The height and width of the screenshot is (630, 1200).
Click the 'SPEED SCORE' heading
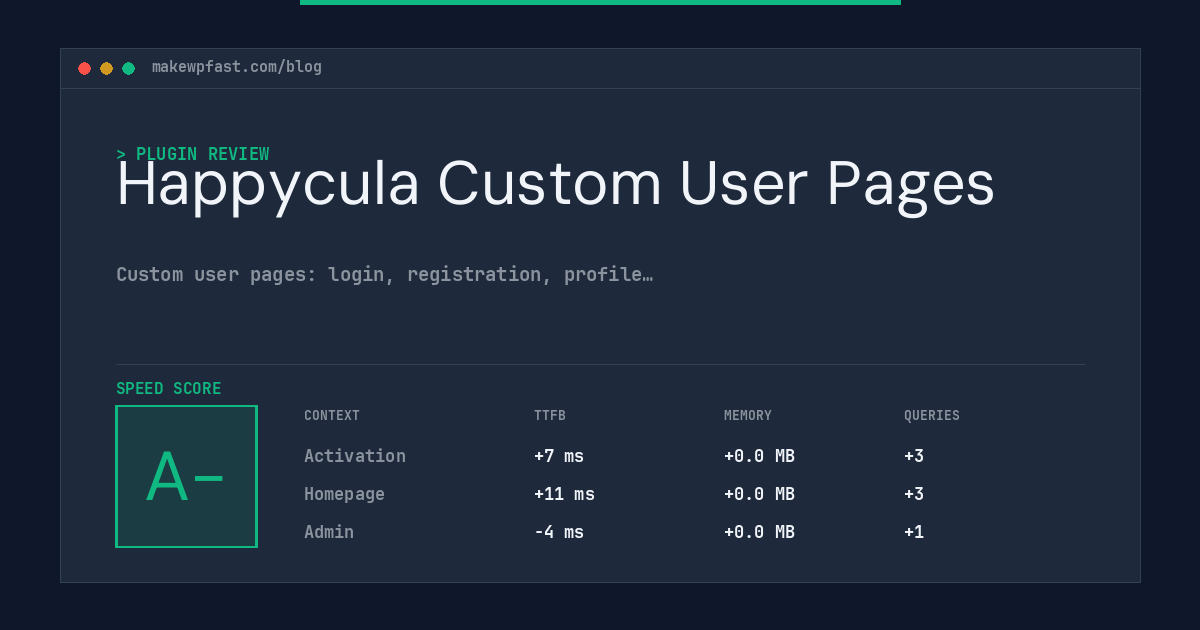[169, 389]
